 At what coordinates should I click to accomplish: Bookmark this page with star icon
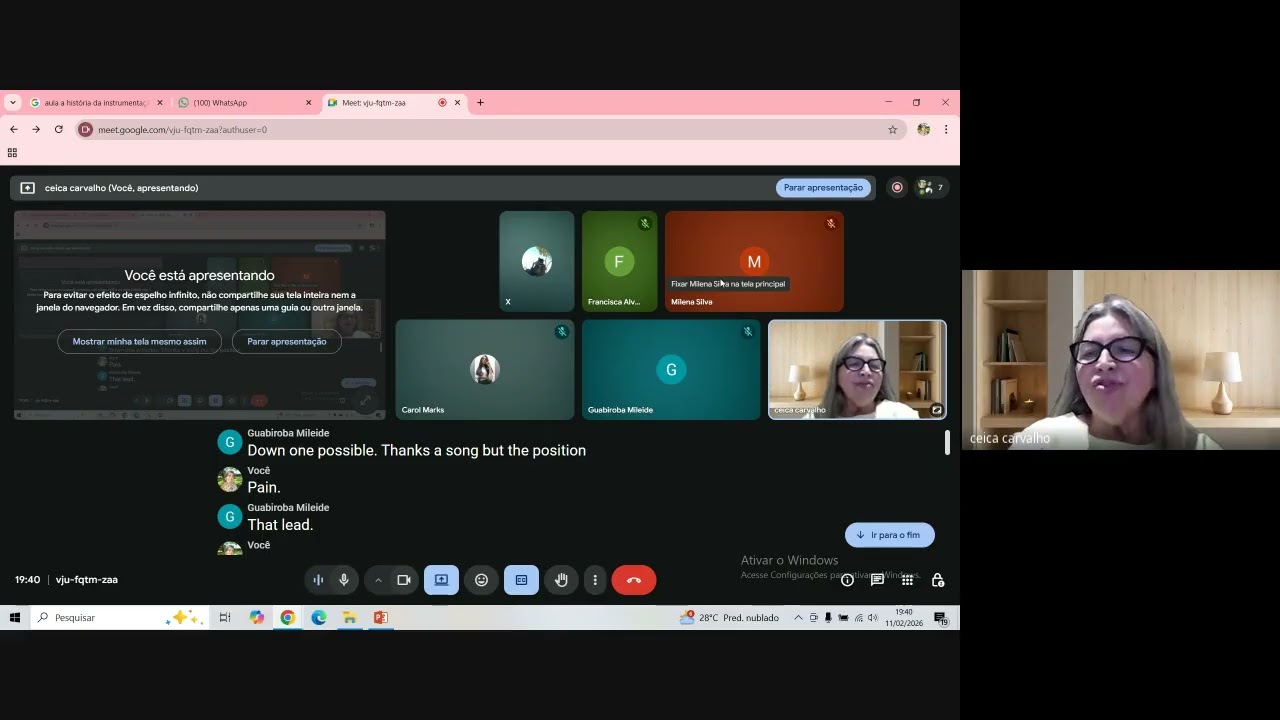pos(892,129)
